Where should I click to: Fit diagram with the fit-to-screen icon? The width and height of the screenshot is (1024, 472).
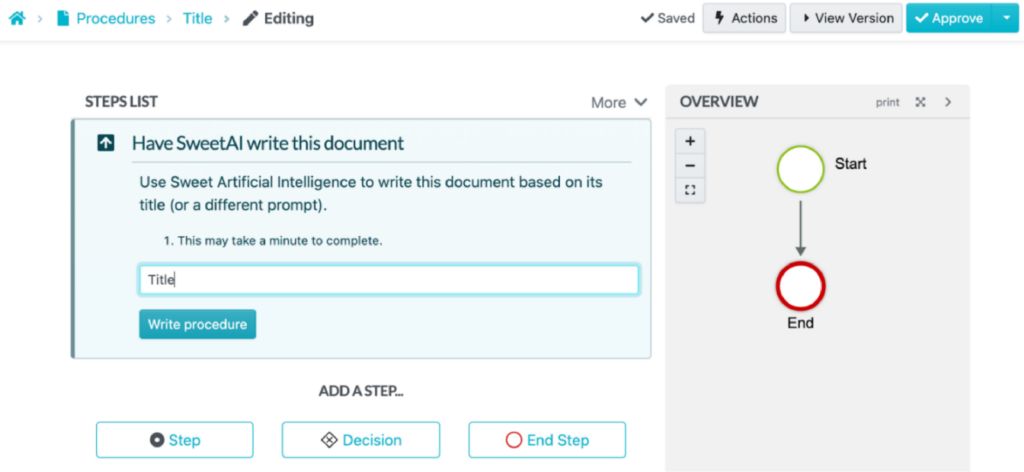tap(690, 190)
